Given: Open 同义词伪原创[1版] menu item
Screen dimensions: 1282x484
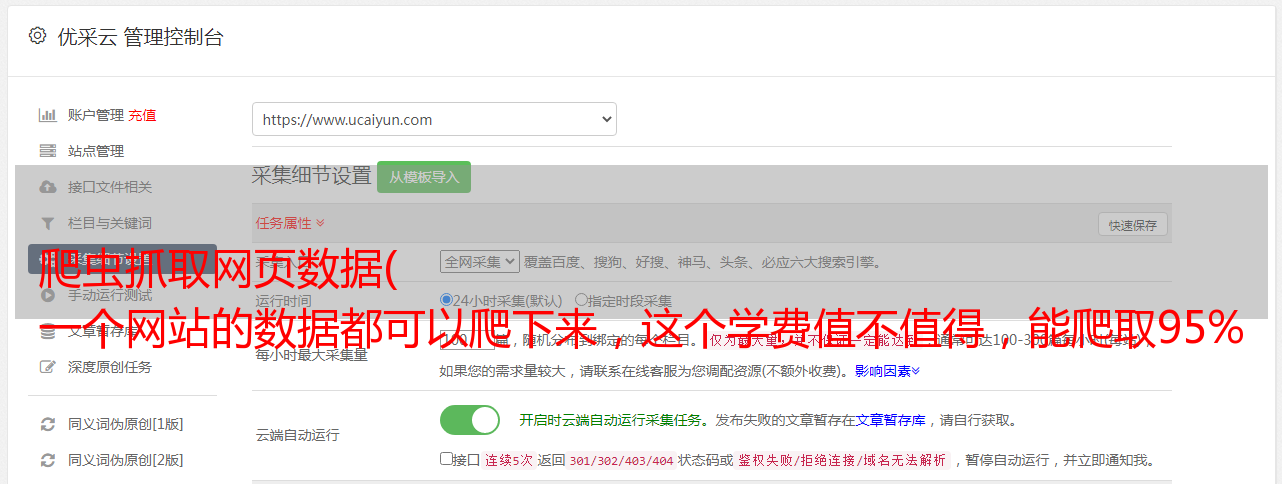Looking at the screenshot, I should click(125, 424).
